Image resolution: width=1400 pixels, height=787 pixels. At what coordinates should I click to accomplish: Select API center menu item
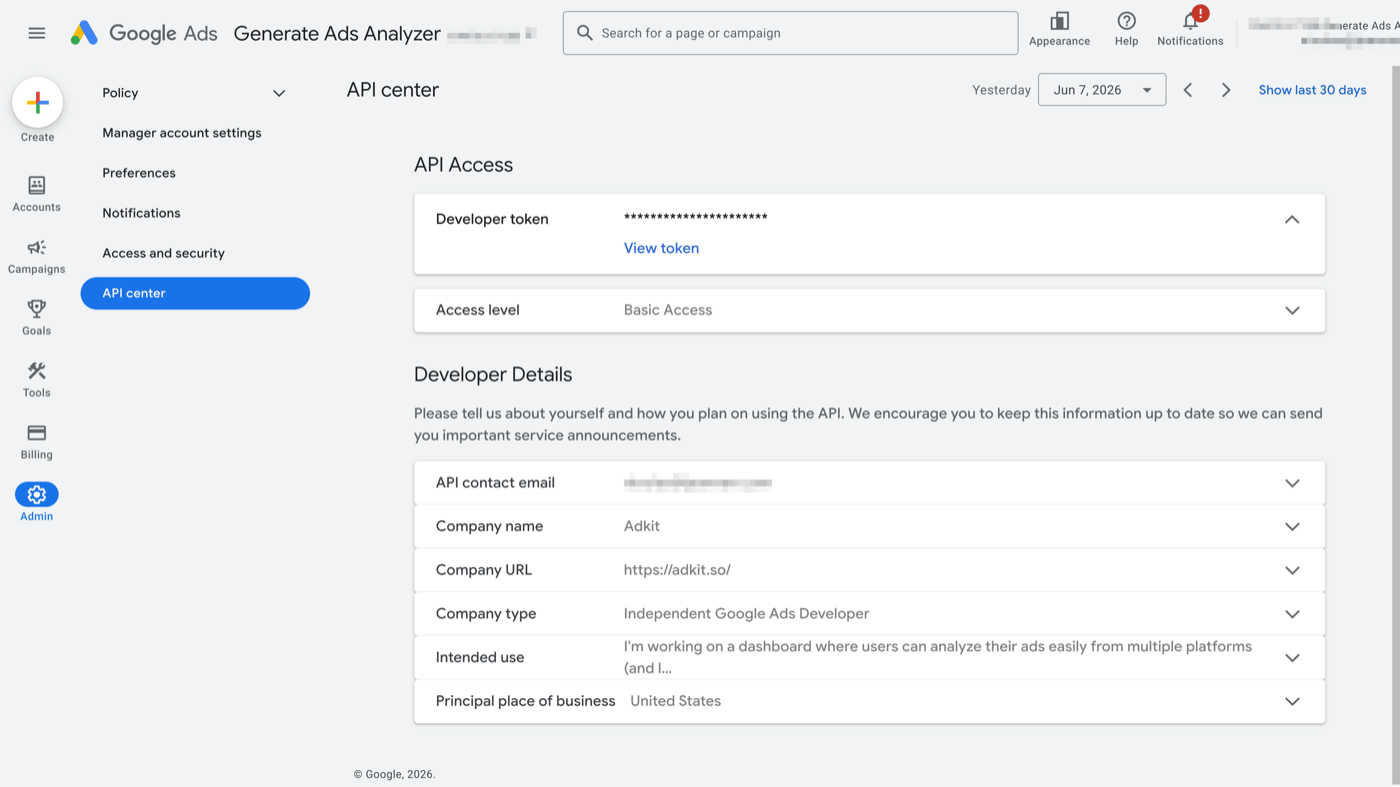(195, 293)
